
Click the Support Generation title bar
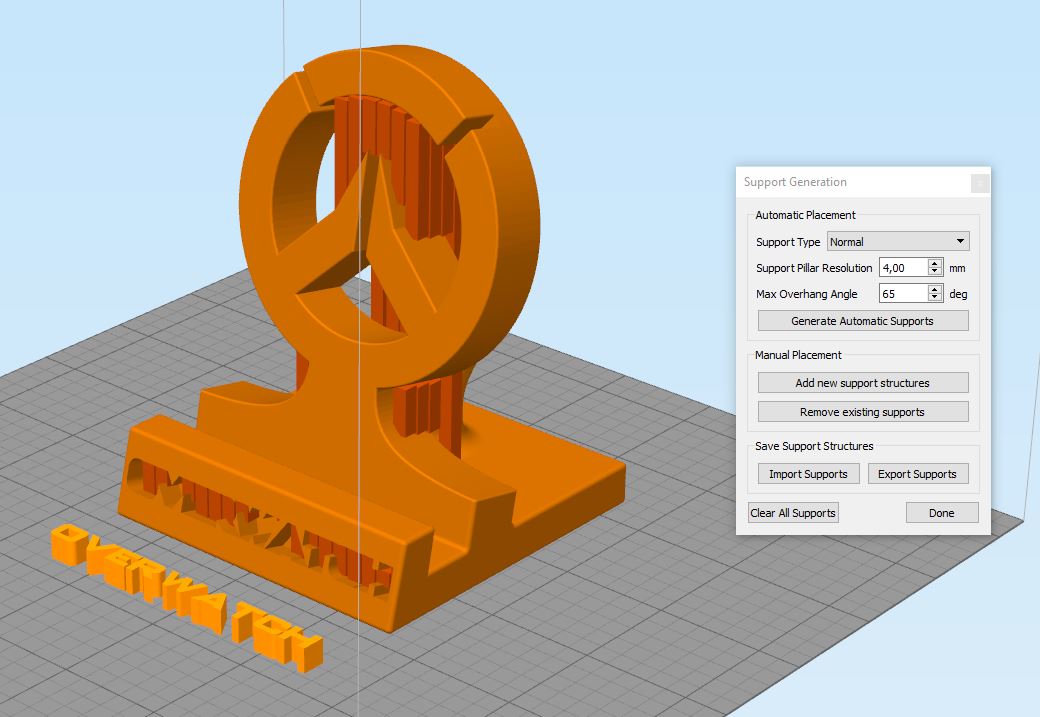pyautogui.click(x=856, y=182)
